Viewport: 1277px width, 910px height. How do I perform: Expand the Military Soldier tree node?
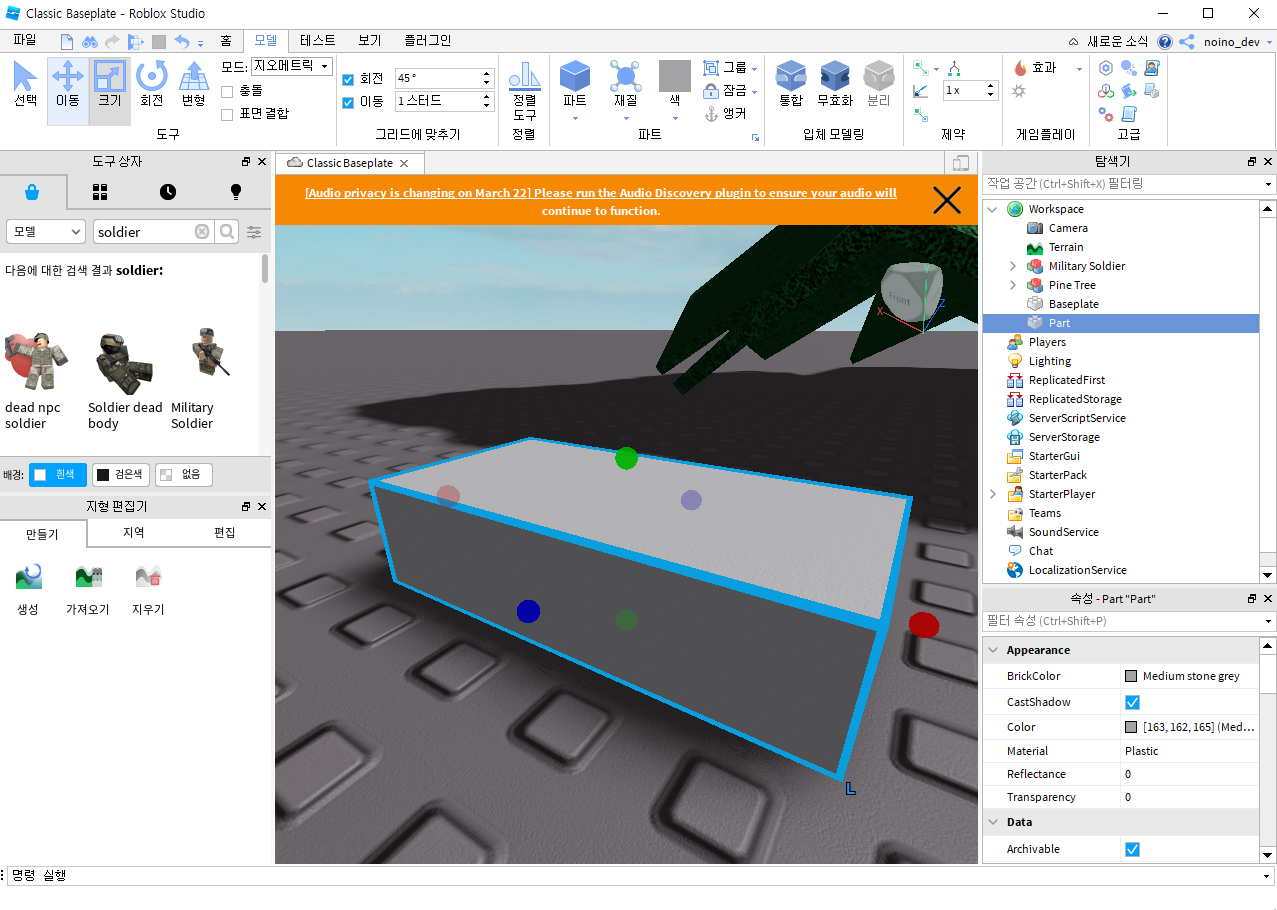coord(1012,266)
